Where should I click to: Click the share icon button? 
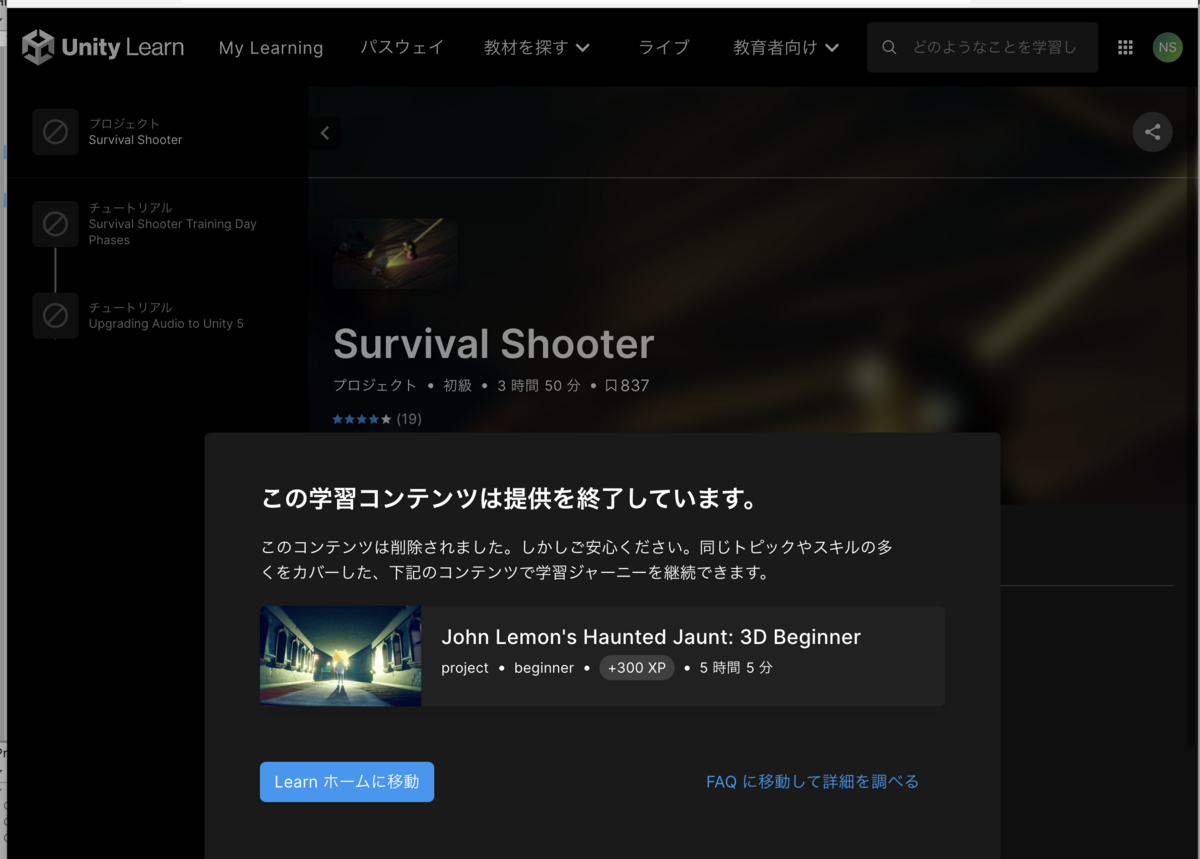[1152, 132]
